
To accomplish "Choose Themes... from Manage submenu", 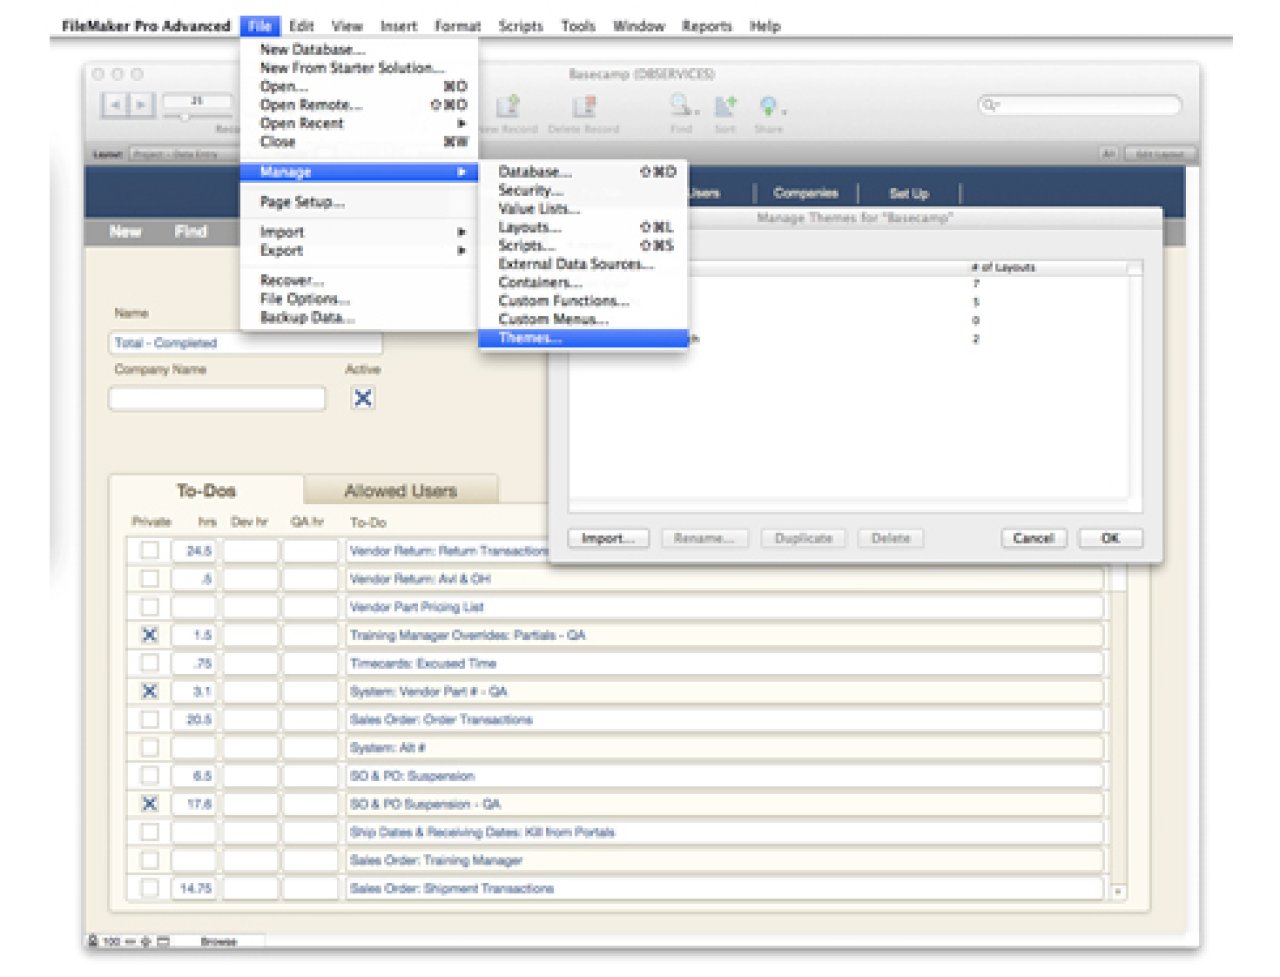I will [x=583, y=338].
